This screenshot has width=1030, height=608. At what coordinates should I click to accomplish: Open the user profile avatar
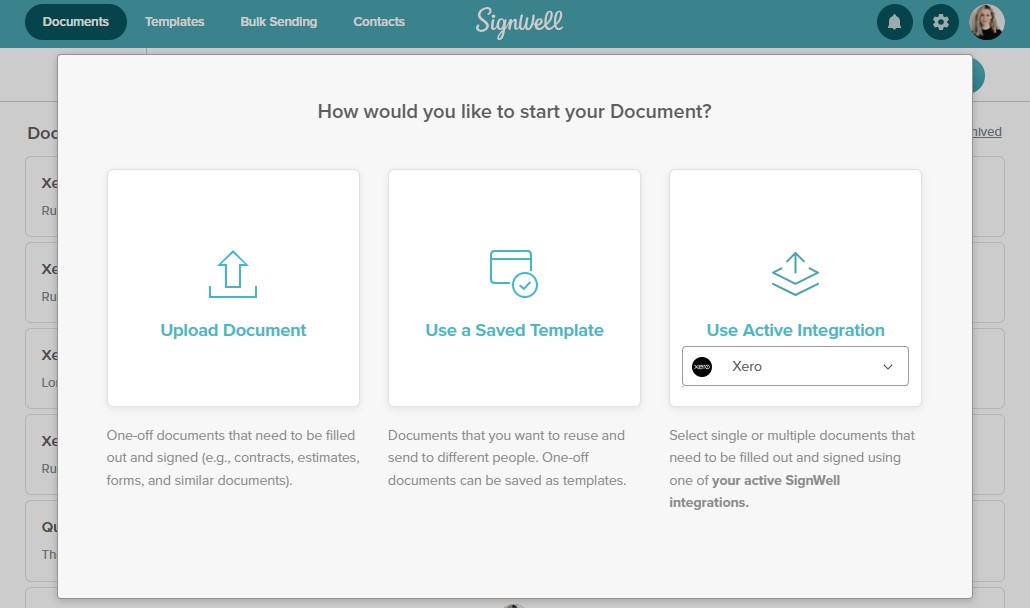click(x=987, y=22)
